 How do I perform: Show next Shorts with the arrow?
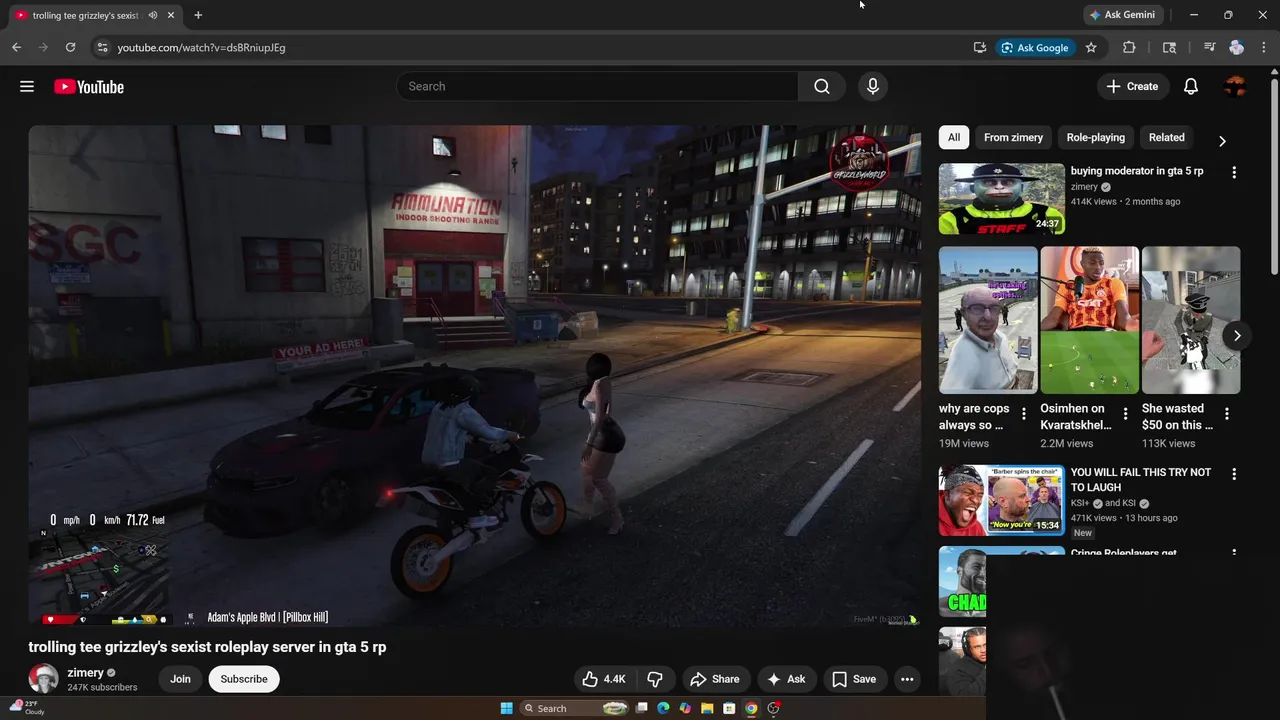pos(1237,335)
